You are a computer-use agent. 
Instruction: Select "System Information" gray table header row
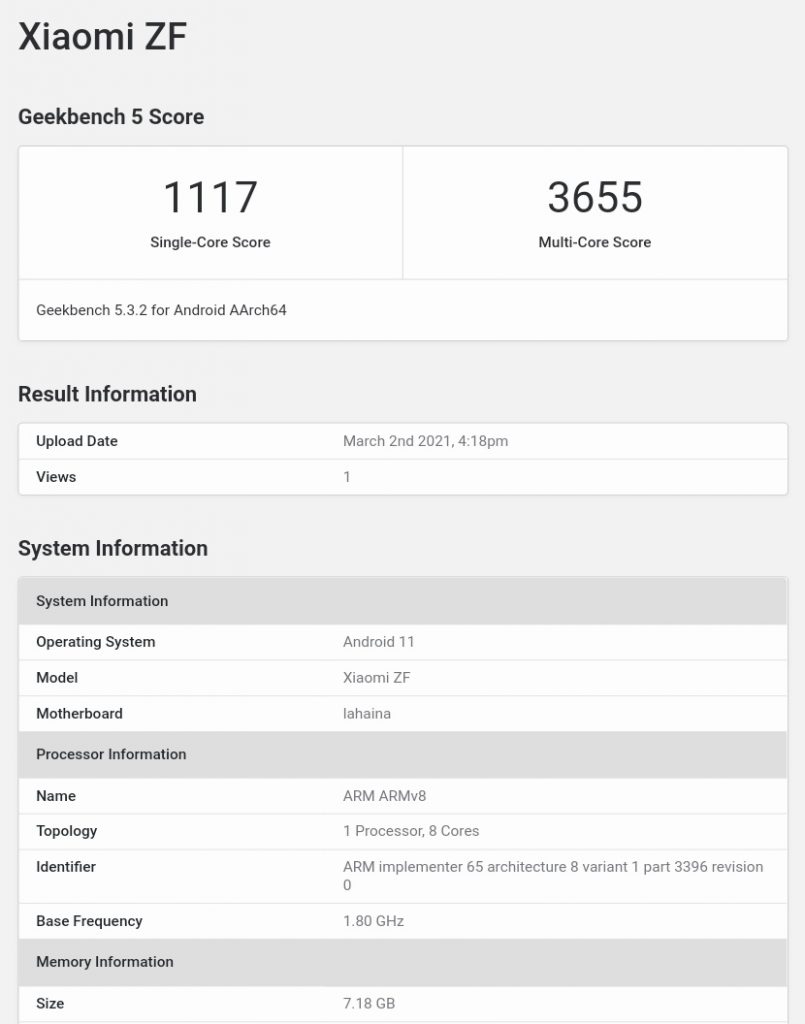pyautogui.click(x=403, y=601)
